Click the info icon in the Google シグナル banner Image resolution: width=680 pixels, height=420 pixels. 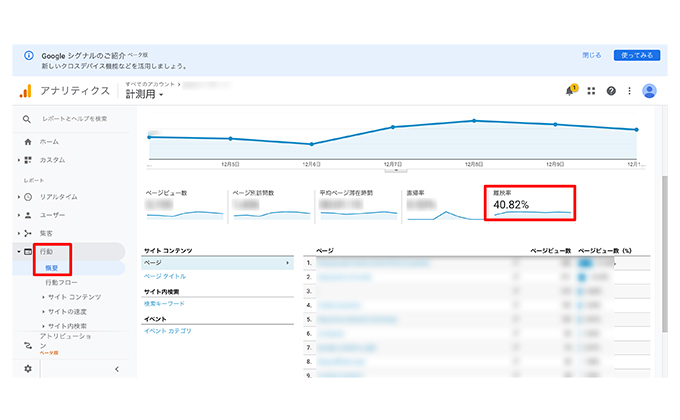coord(29,55)
